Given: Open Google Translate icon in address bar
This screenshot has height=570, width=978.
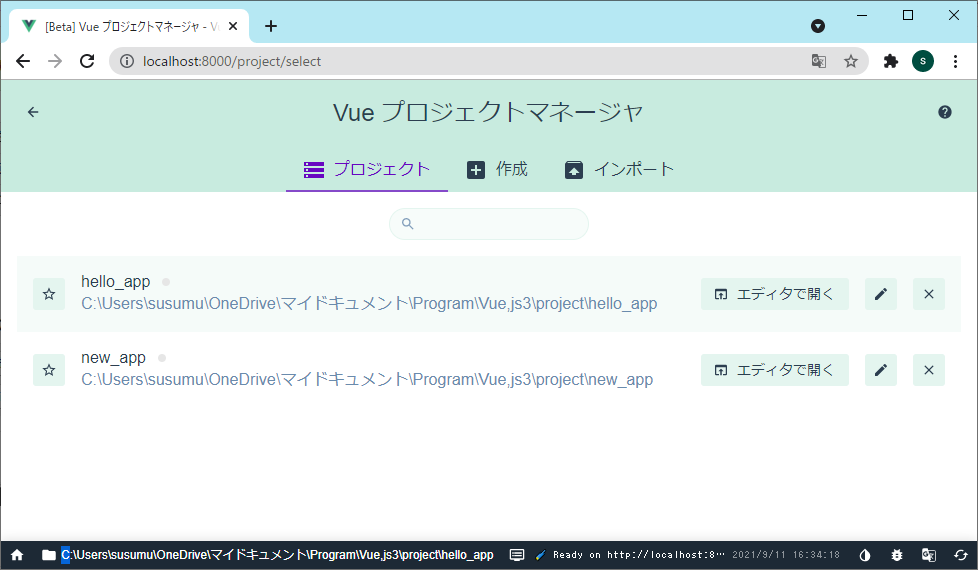Looking at the screenshot, I should (x=818, y=61).
